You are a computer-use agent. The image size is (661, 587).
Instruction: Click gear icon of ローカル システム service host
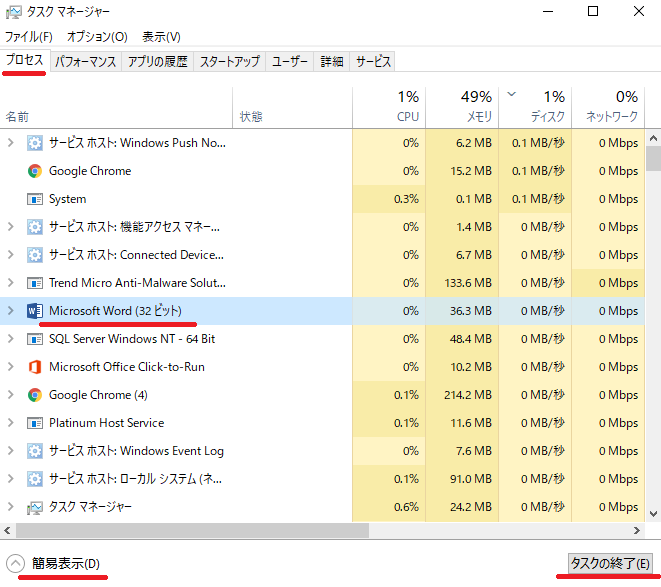(x=35, y=479)
